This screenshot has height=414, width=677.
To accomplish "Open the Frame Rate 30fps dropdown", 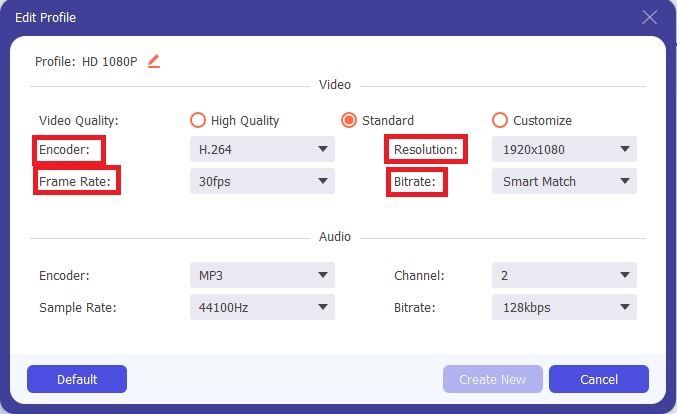I will [x=262, y=182].
